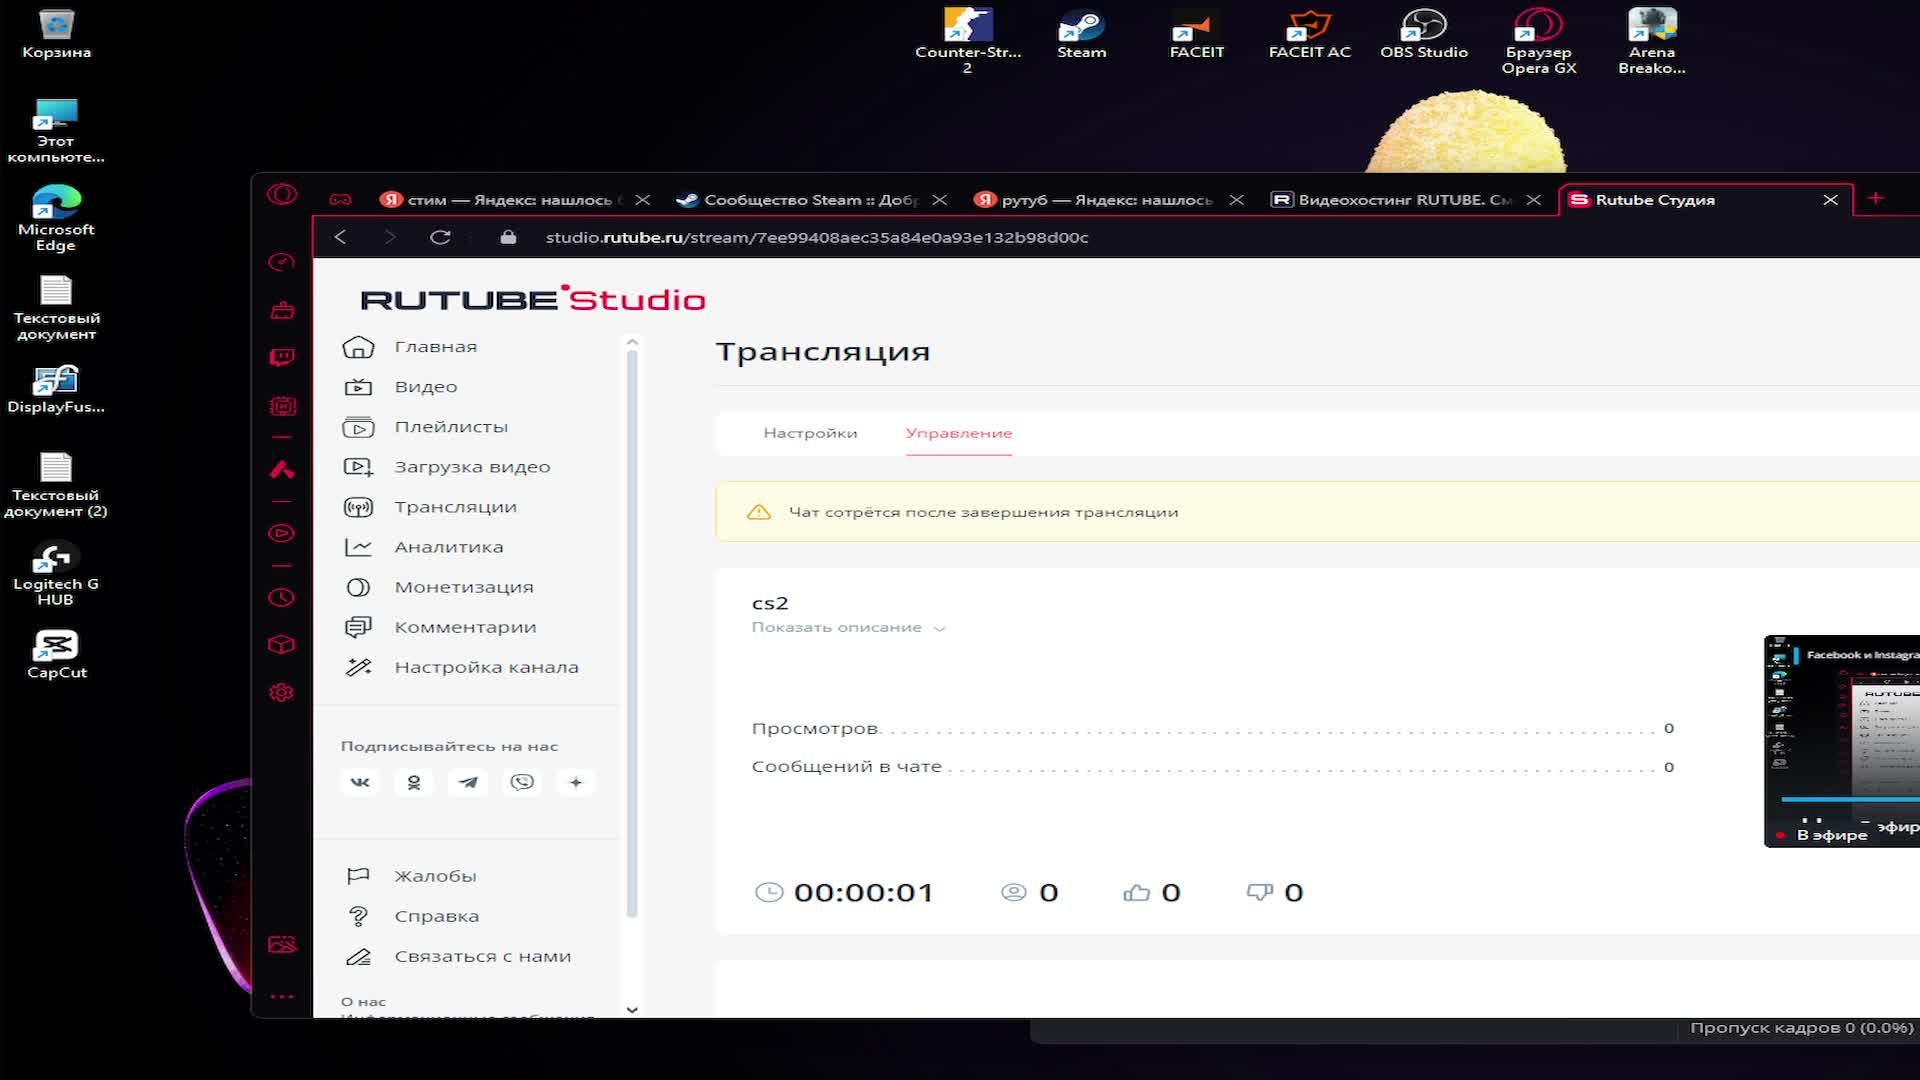This screenshot has width=1920, height=1080.
Task: Switch to the 'Управление' stream tab
Action: (959, 433)
